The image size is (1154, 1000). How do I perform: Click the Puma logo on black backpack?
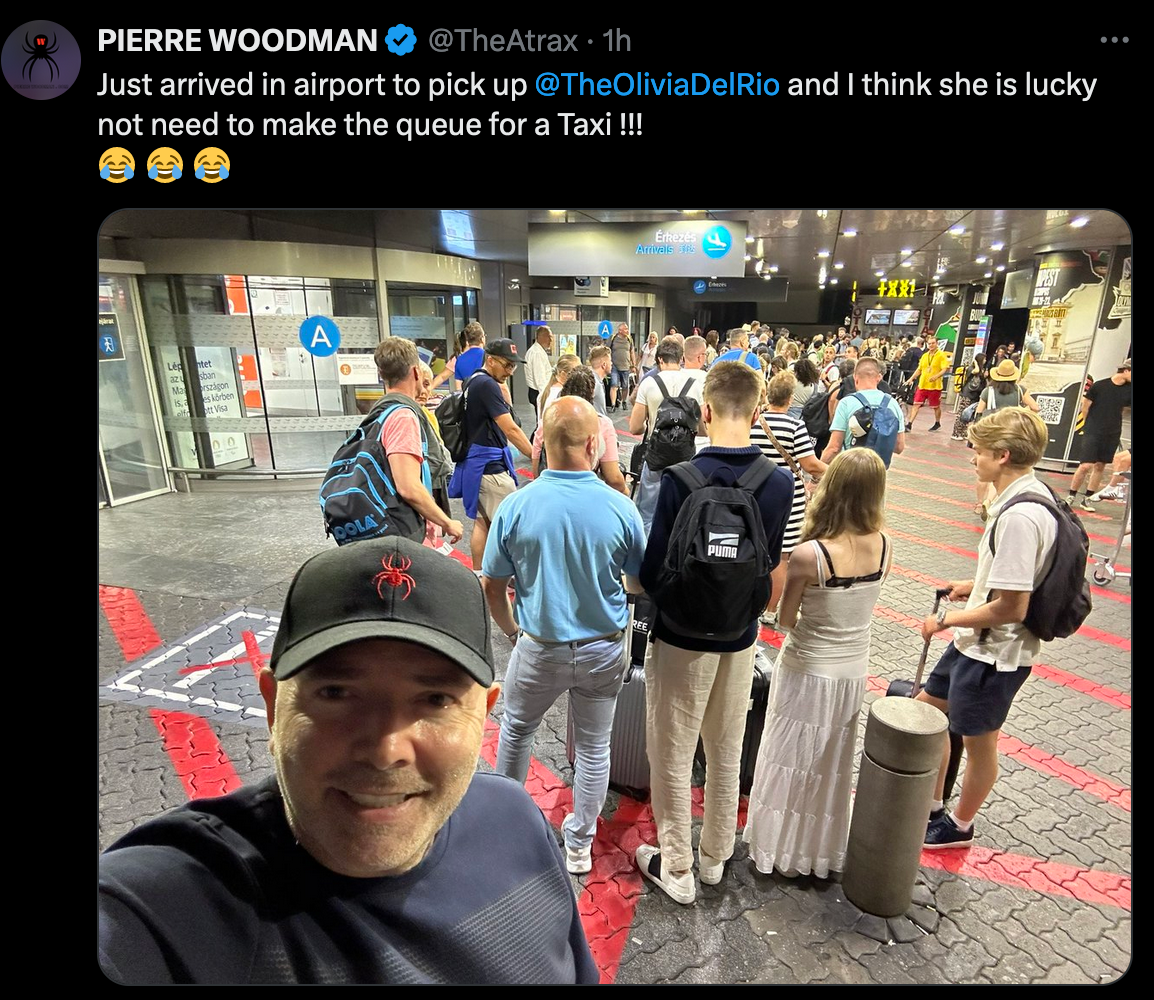pyautogui.click(x=721, y=544)
